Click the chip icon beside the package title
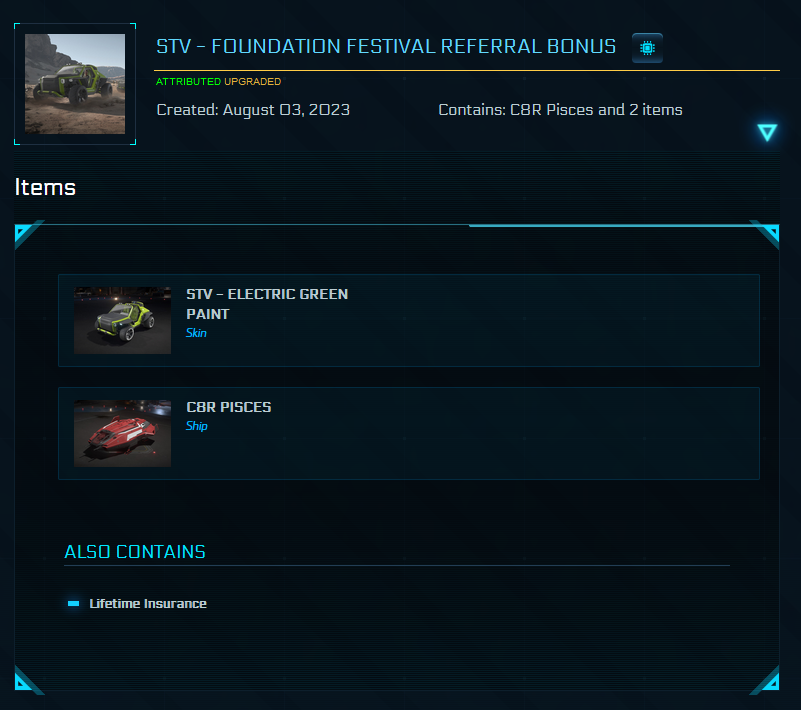The image size is (801, 710). pos(646,47)
